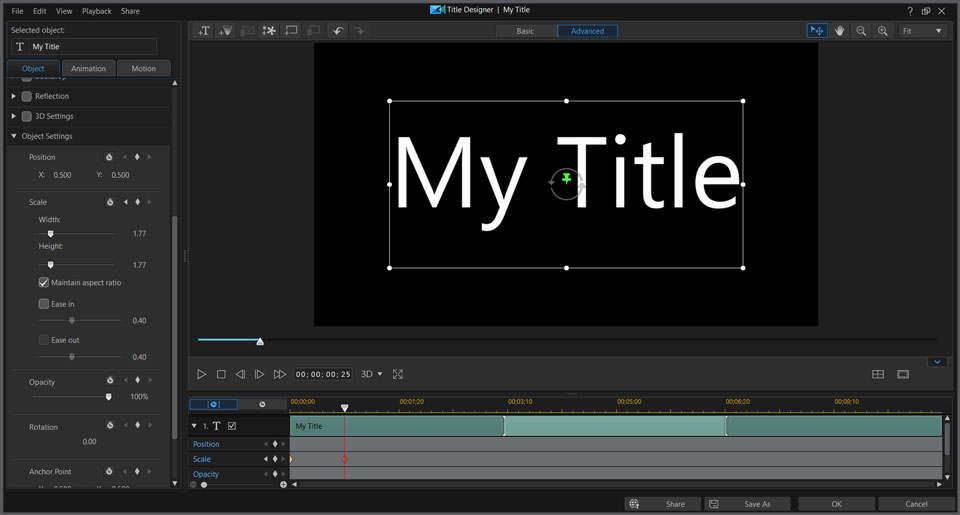Add a keyframe for Opacity in panel
Viewport: 960px width, 515px height.
[137, 381]
